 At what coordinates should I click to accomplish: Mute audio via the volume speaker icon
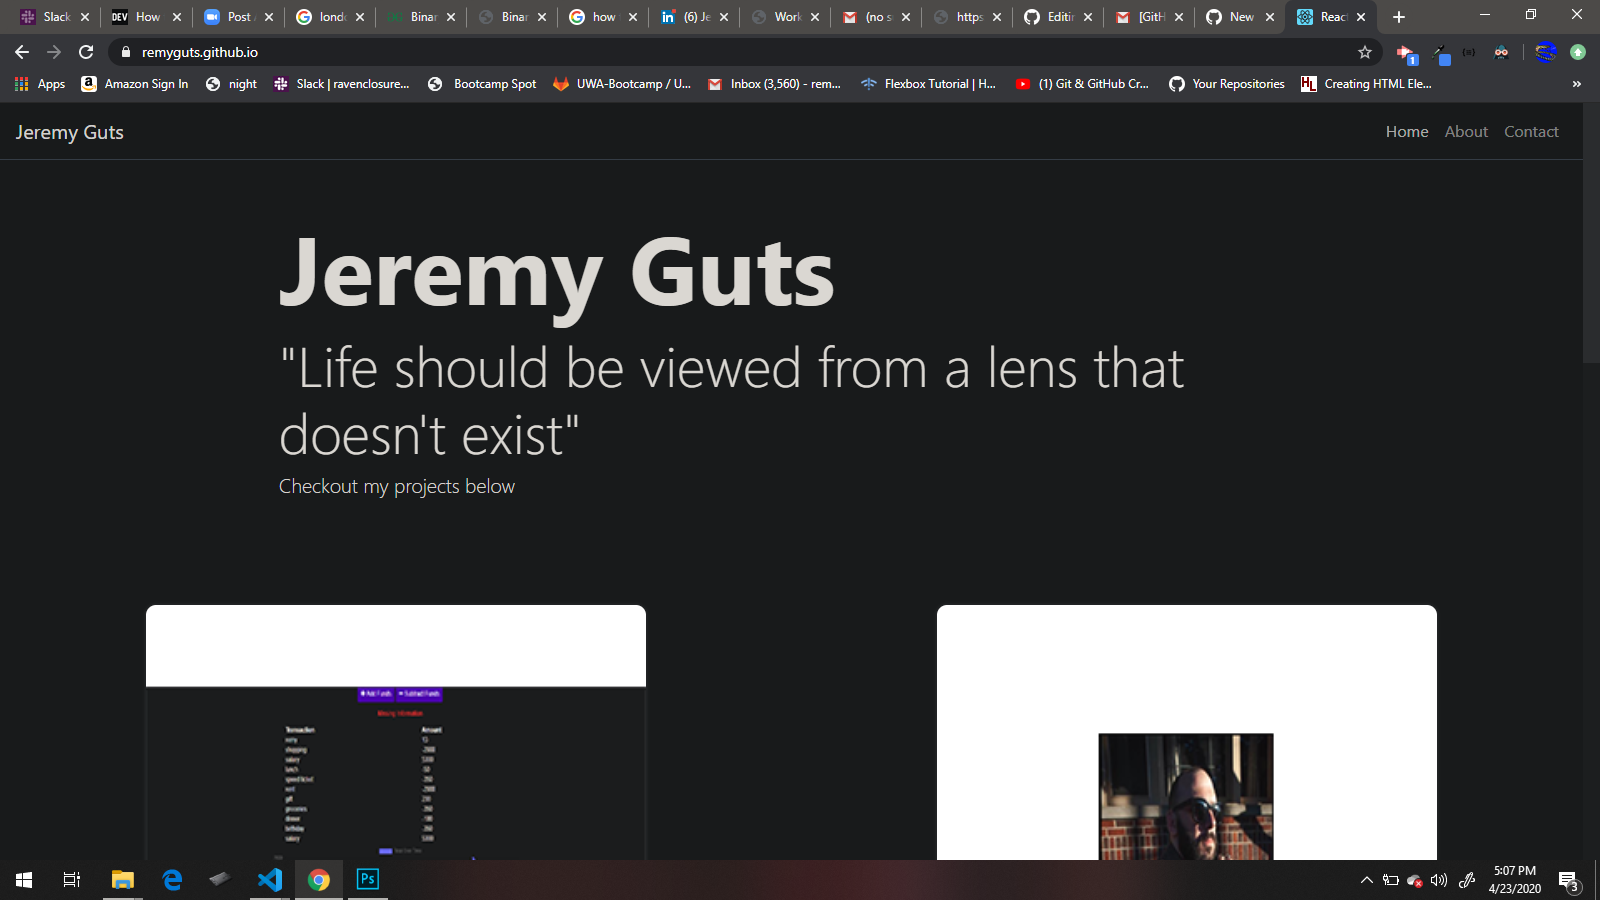[x=1439, y=881]
